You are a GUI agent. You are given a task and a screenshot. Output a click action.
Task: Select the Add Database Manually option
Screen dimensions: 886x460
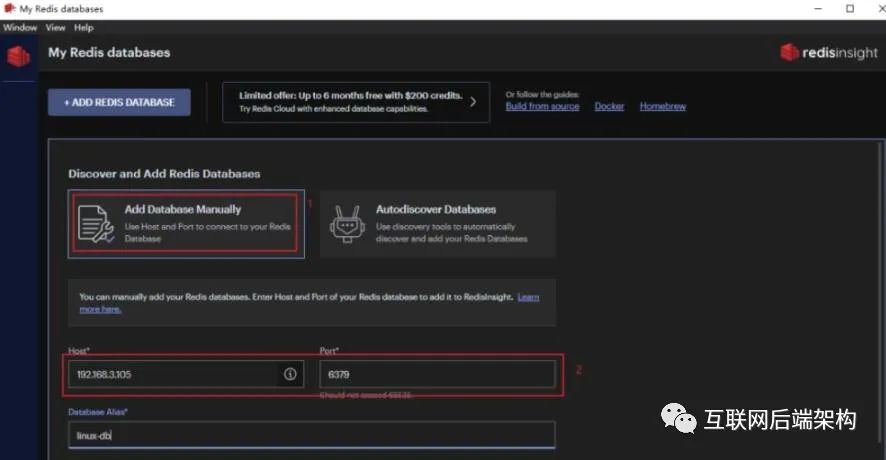186,224
